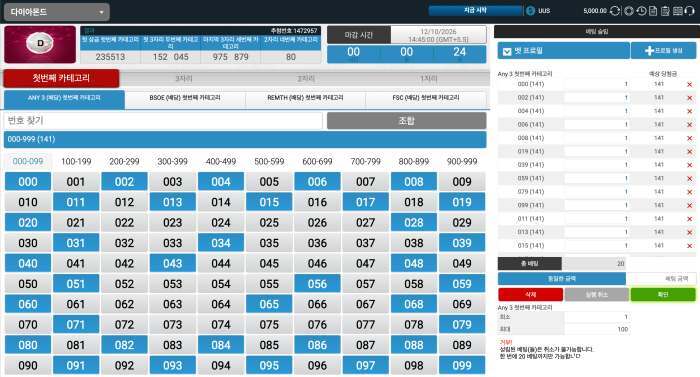This screenshot has width=700, height=377.
Task: Remove bet 008 (141) with red X
Action: coord(689,138)
